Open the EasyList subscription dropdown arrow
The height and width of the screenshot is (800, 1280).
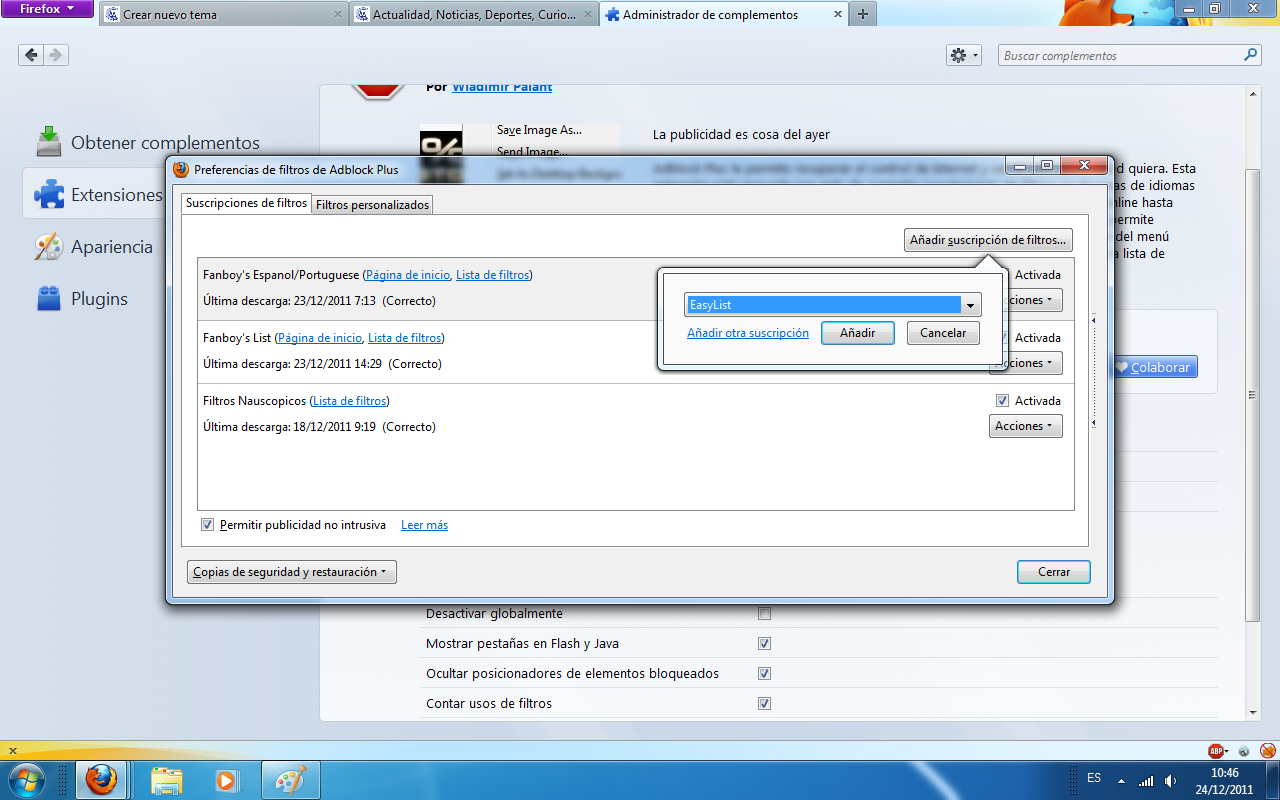(x=970, y=305)
